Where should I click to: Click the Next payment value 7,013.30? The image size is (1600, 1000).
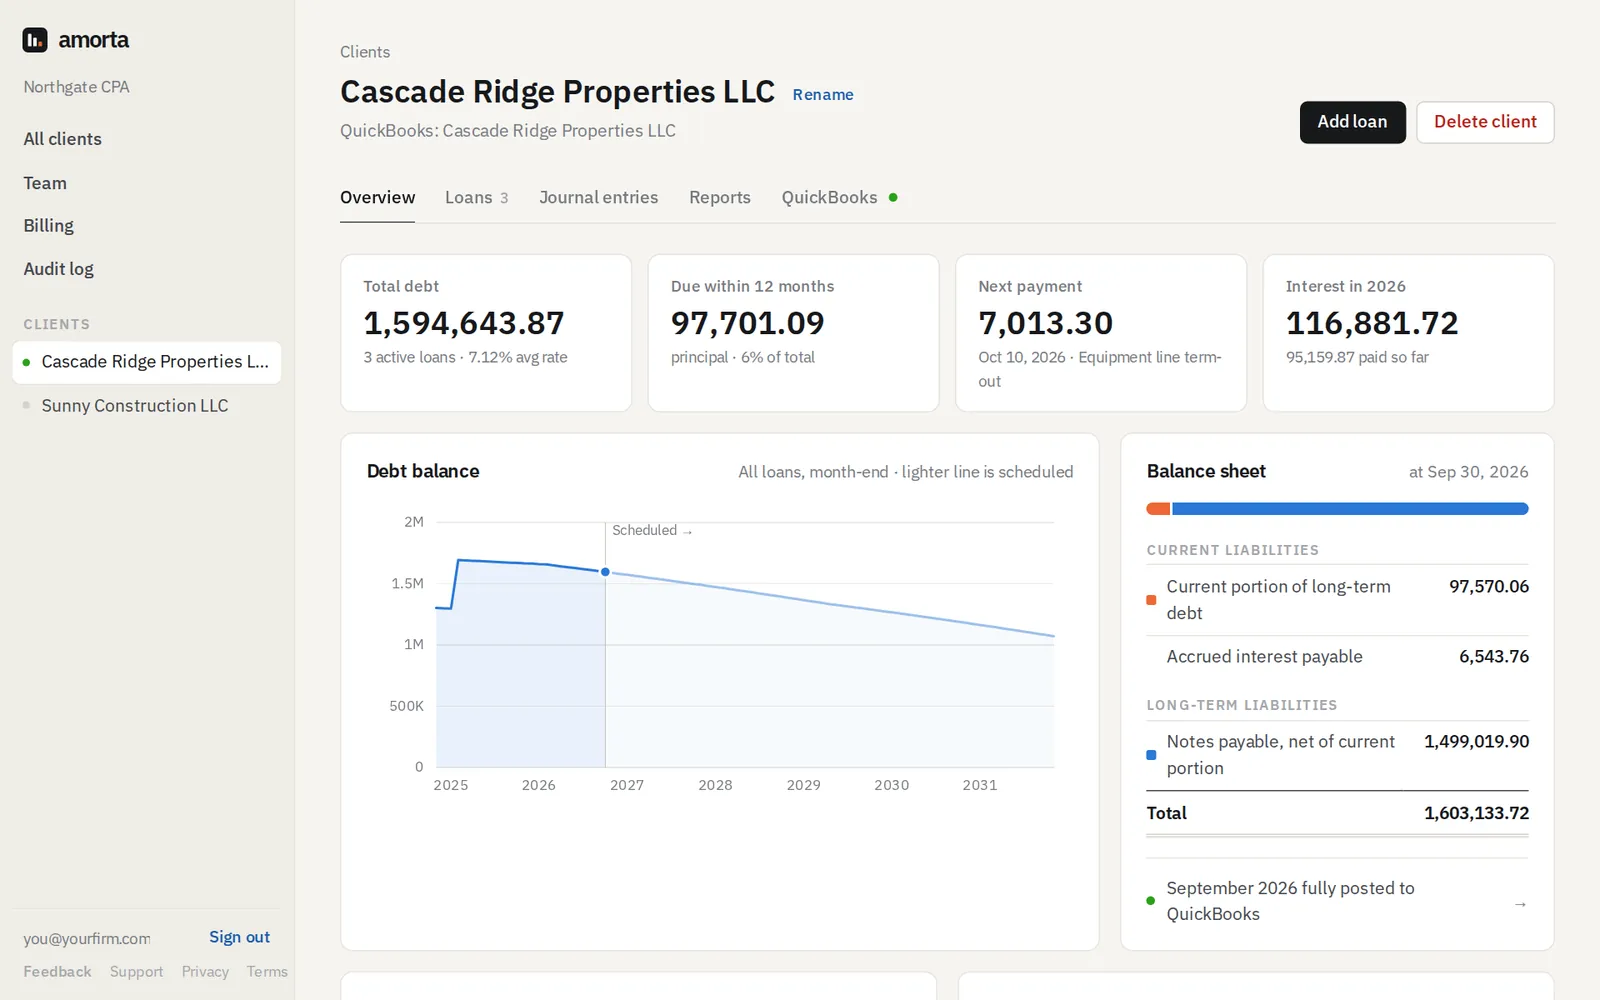coord(1046,323)
